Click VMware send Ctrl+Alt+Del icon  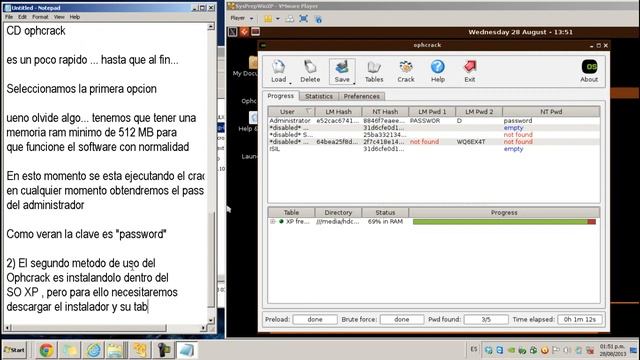(289, 19)
